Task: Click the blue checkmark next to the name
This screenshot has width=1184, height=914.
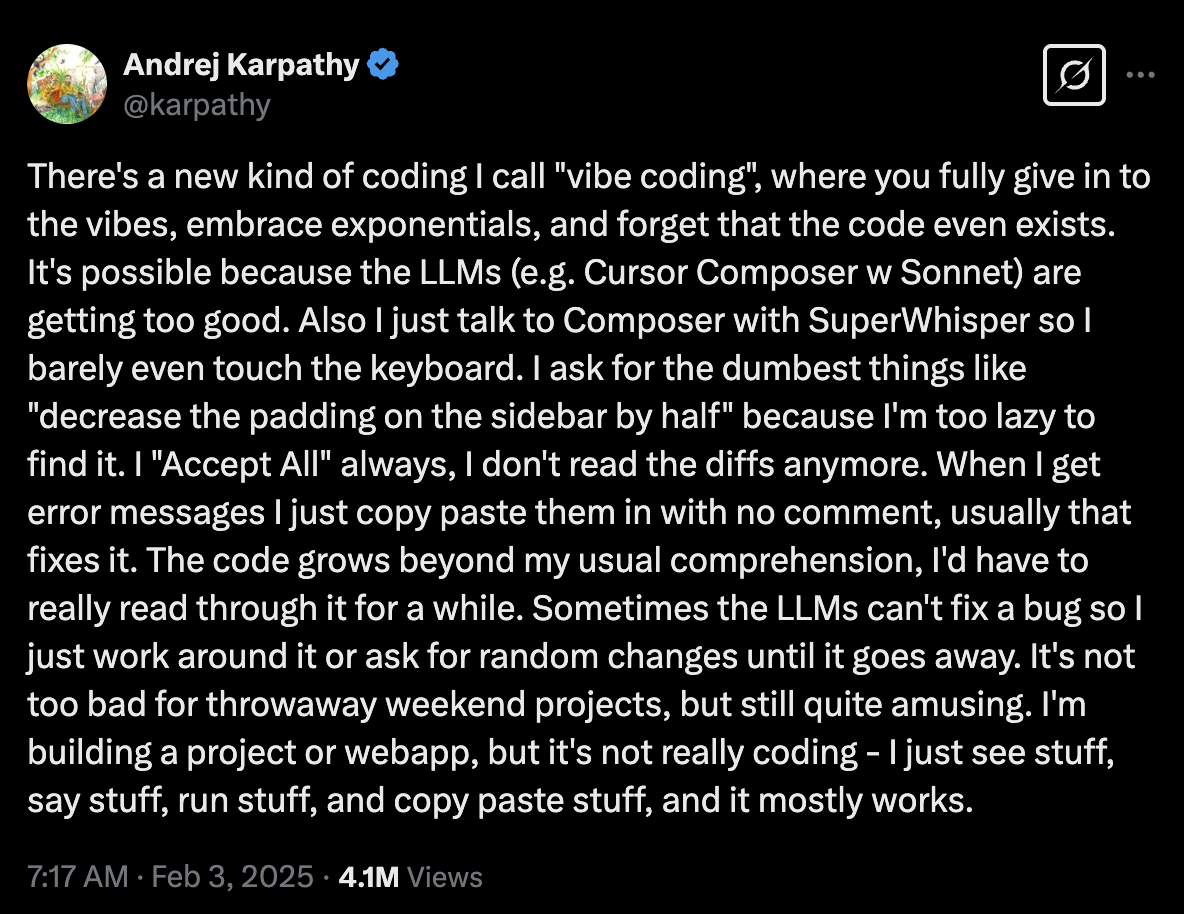Action: click(x=381, y=63)
